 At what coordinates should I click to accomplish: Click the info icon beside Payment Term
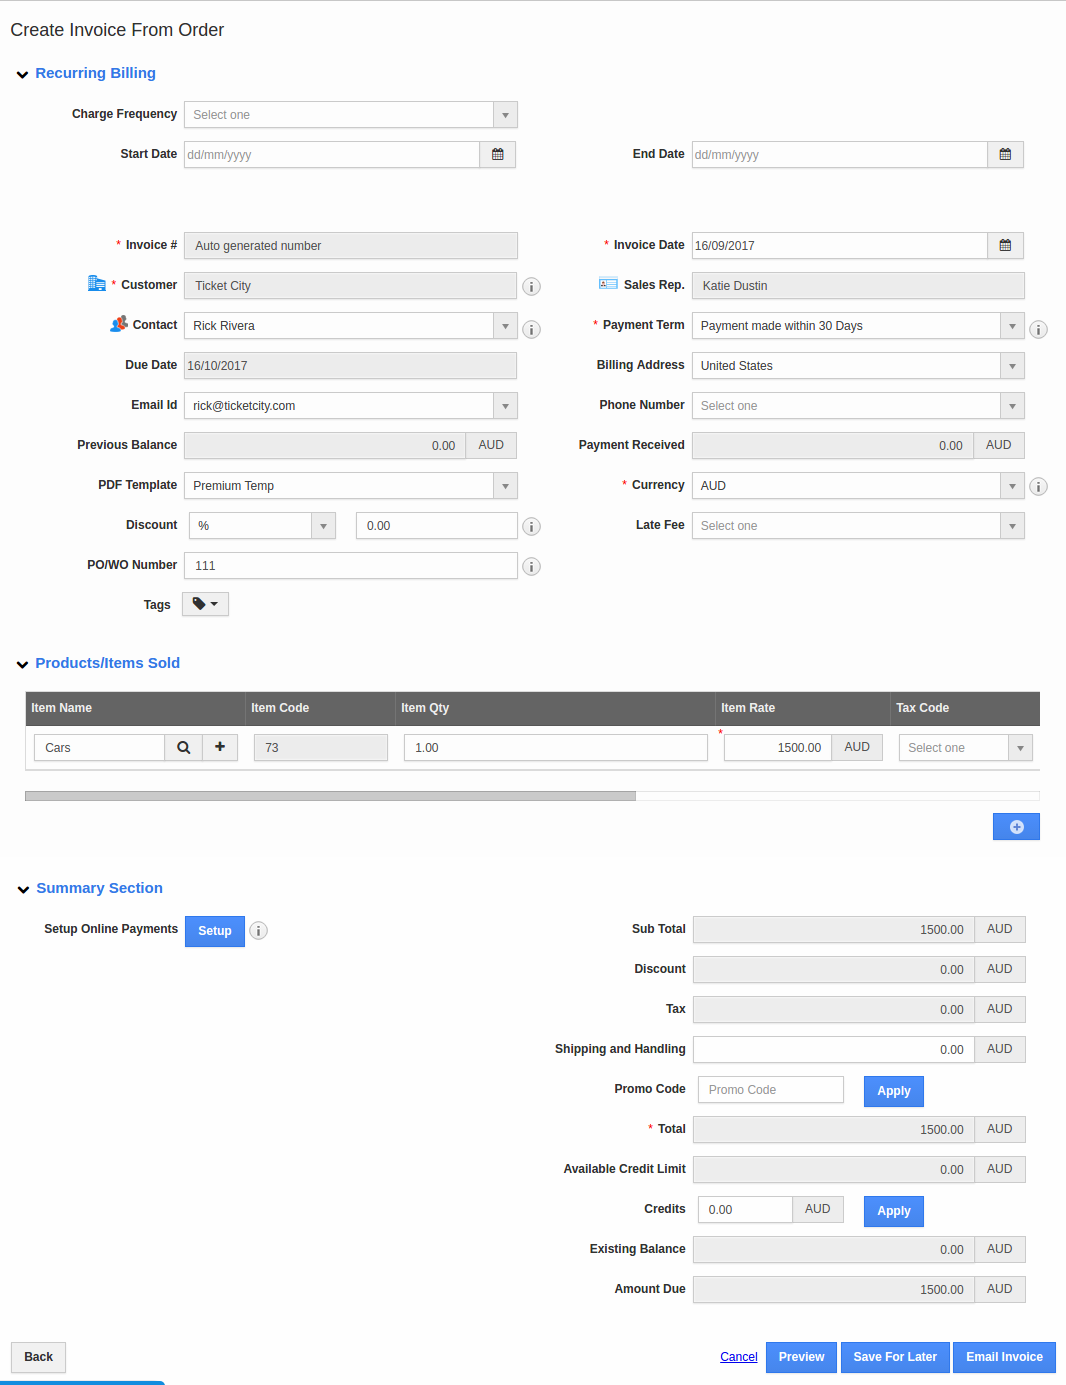pyautogui.click(x=1039, y=329)
